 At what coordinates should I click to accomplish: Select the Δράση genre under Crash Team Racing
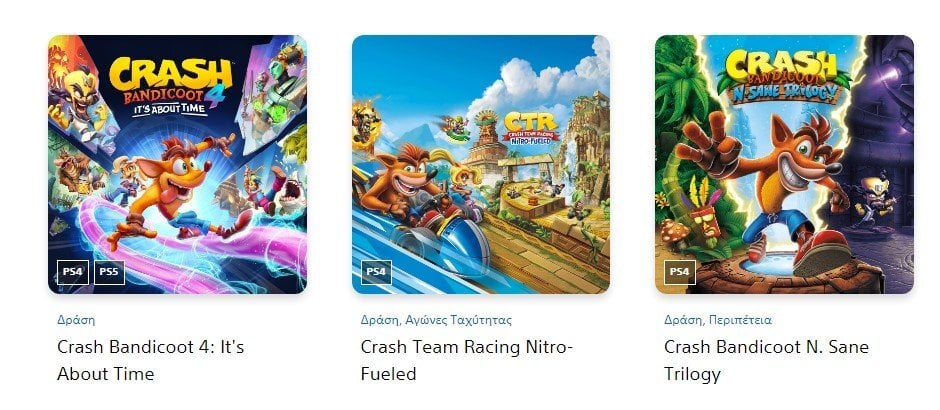380,320
